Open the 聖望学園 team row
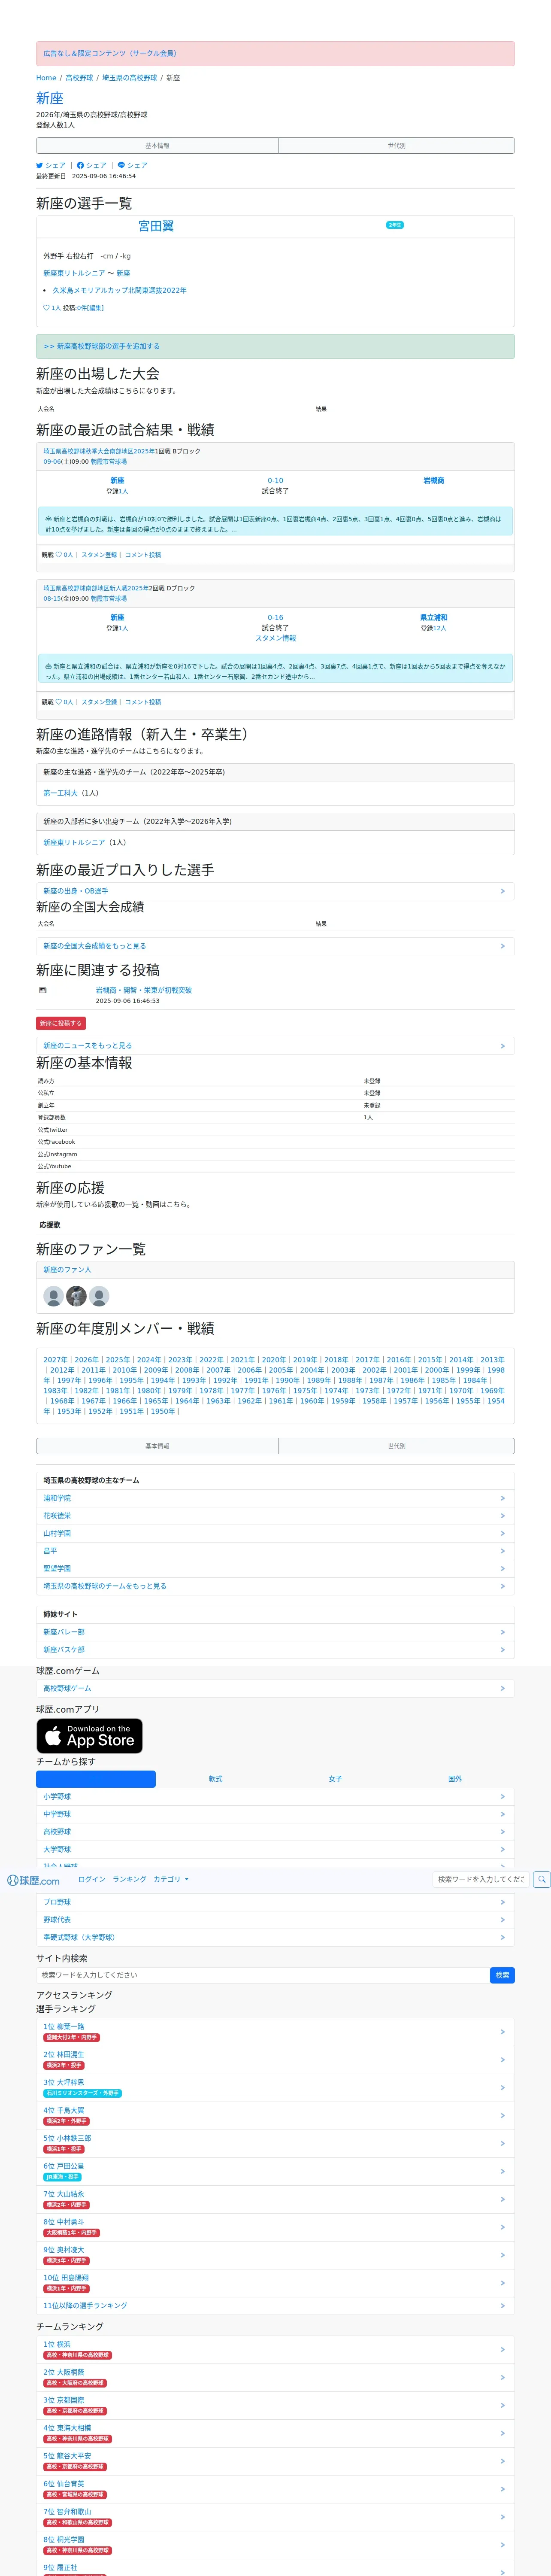The width and height of the screenshot is (551, 2576). [275, 1569]
